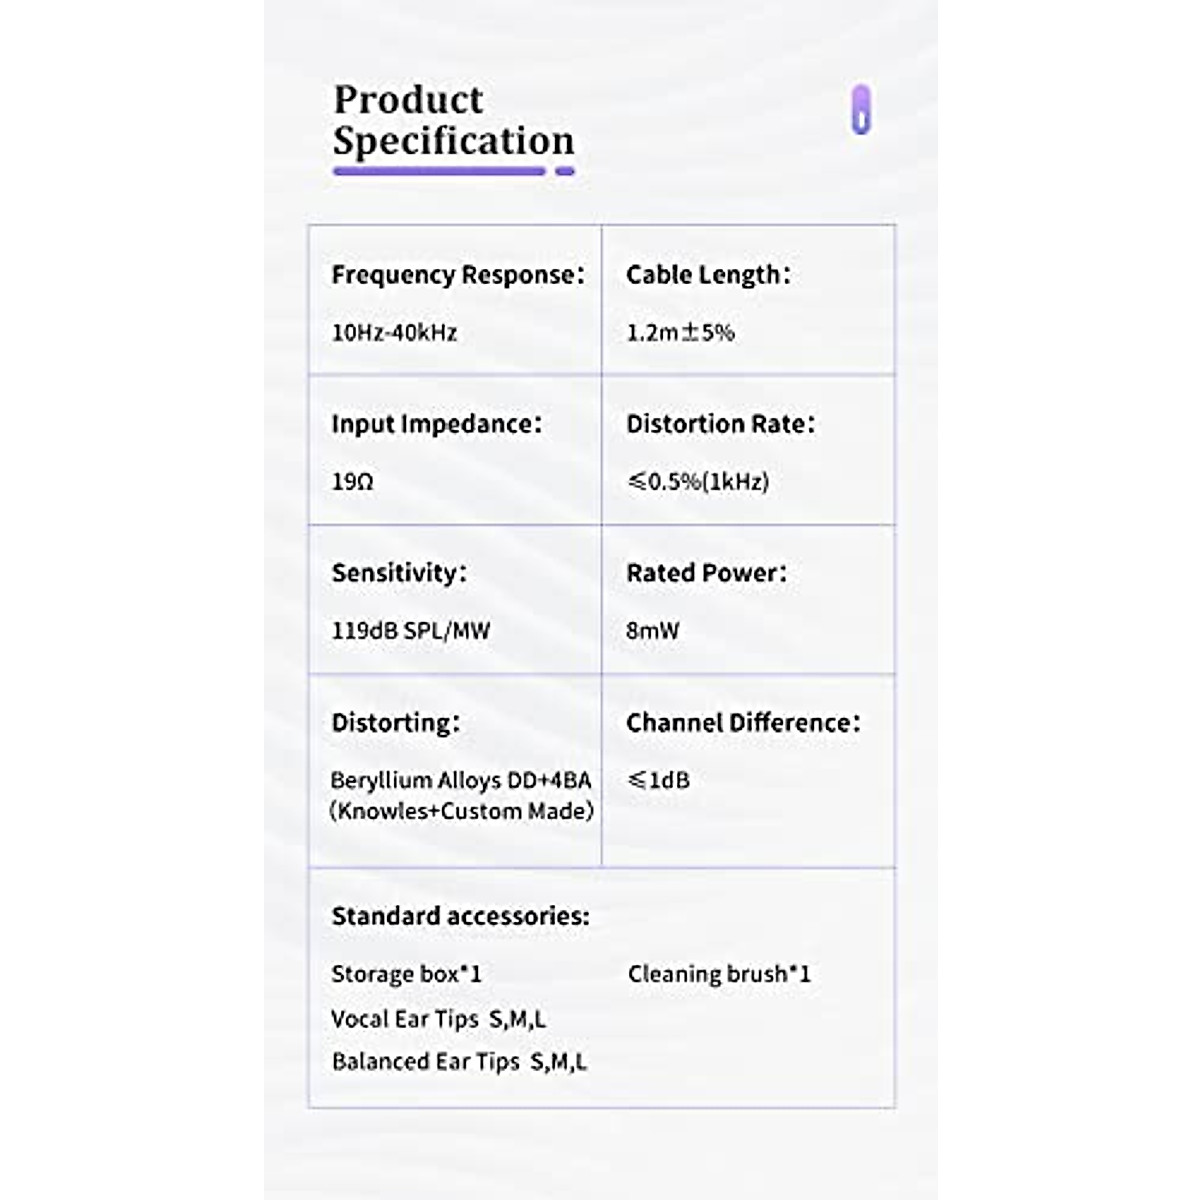
Task: Click the Standard accessories heading
Action: pyautogui.click(x=460, y=916)
